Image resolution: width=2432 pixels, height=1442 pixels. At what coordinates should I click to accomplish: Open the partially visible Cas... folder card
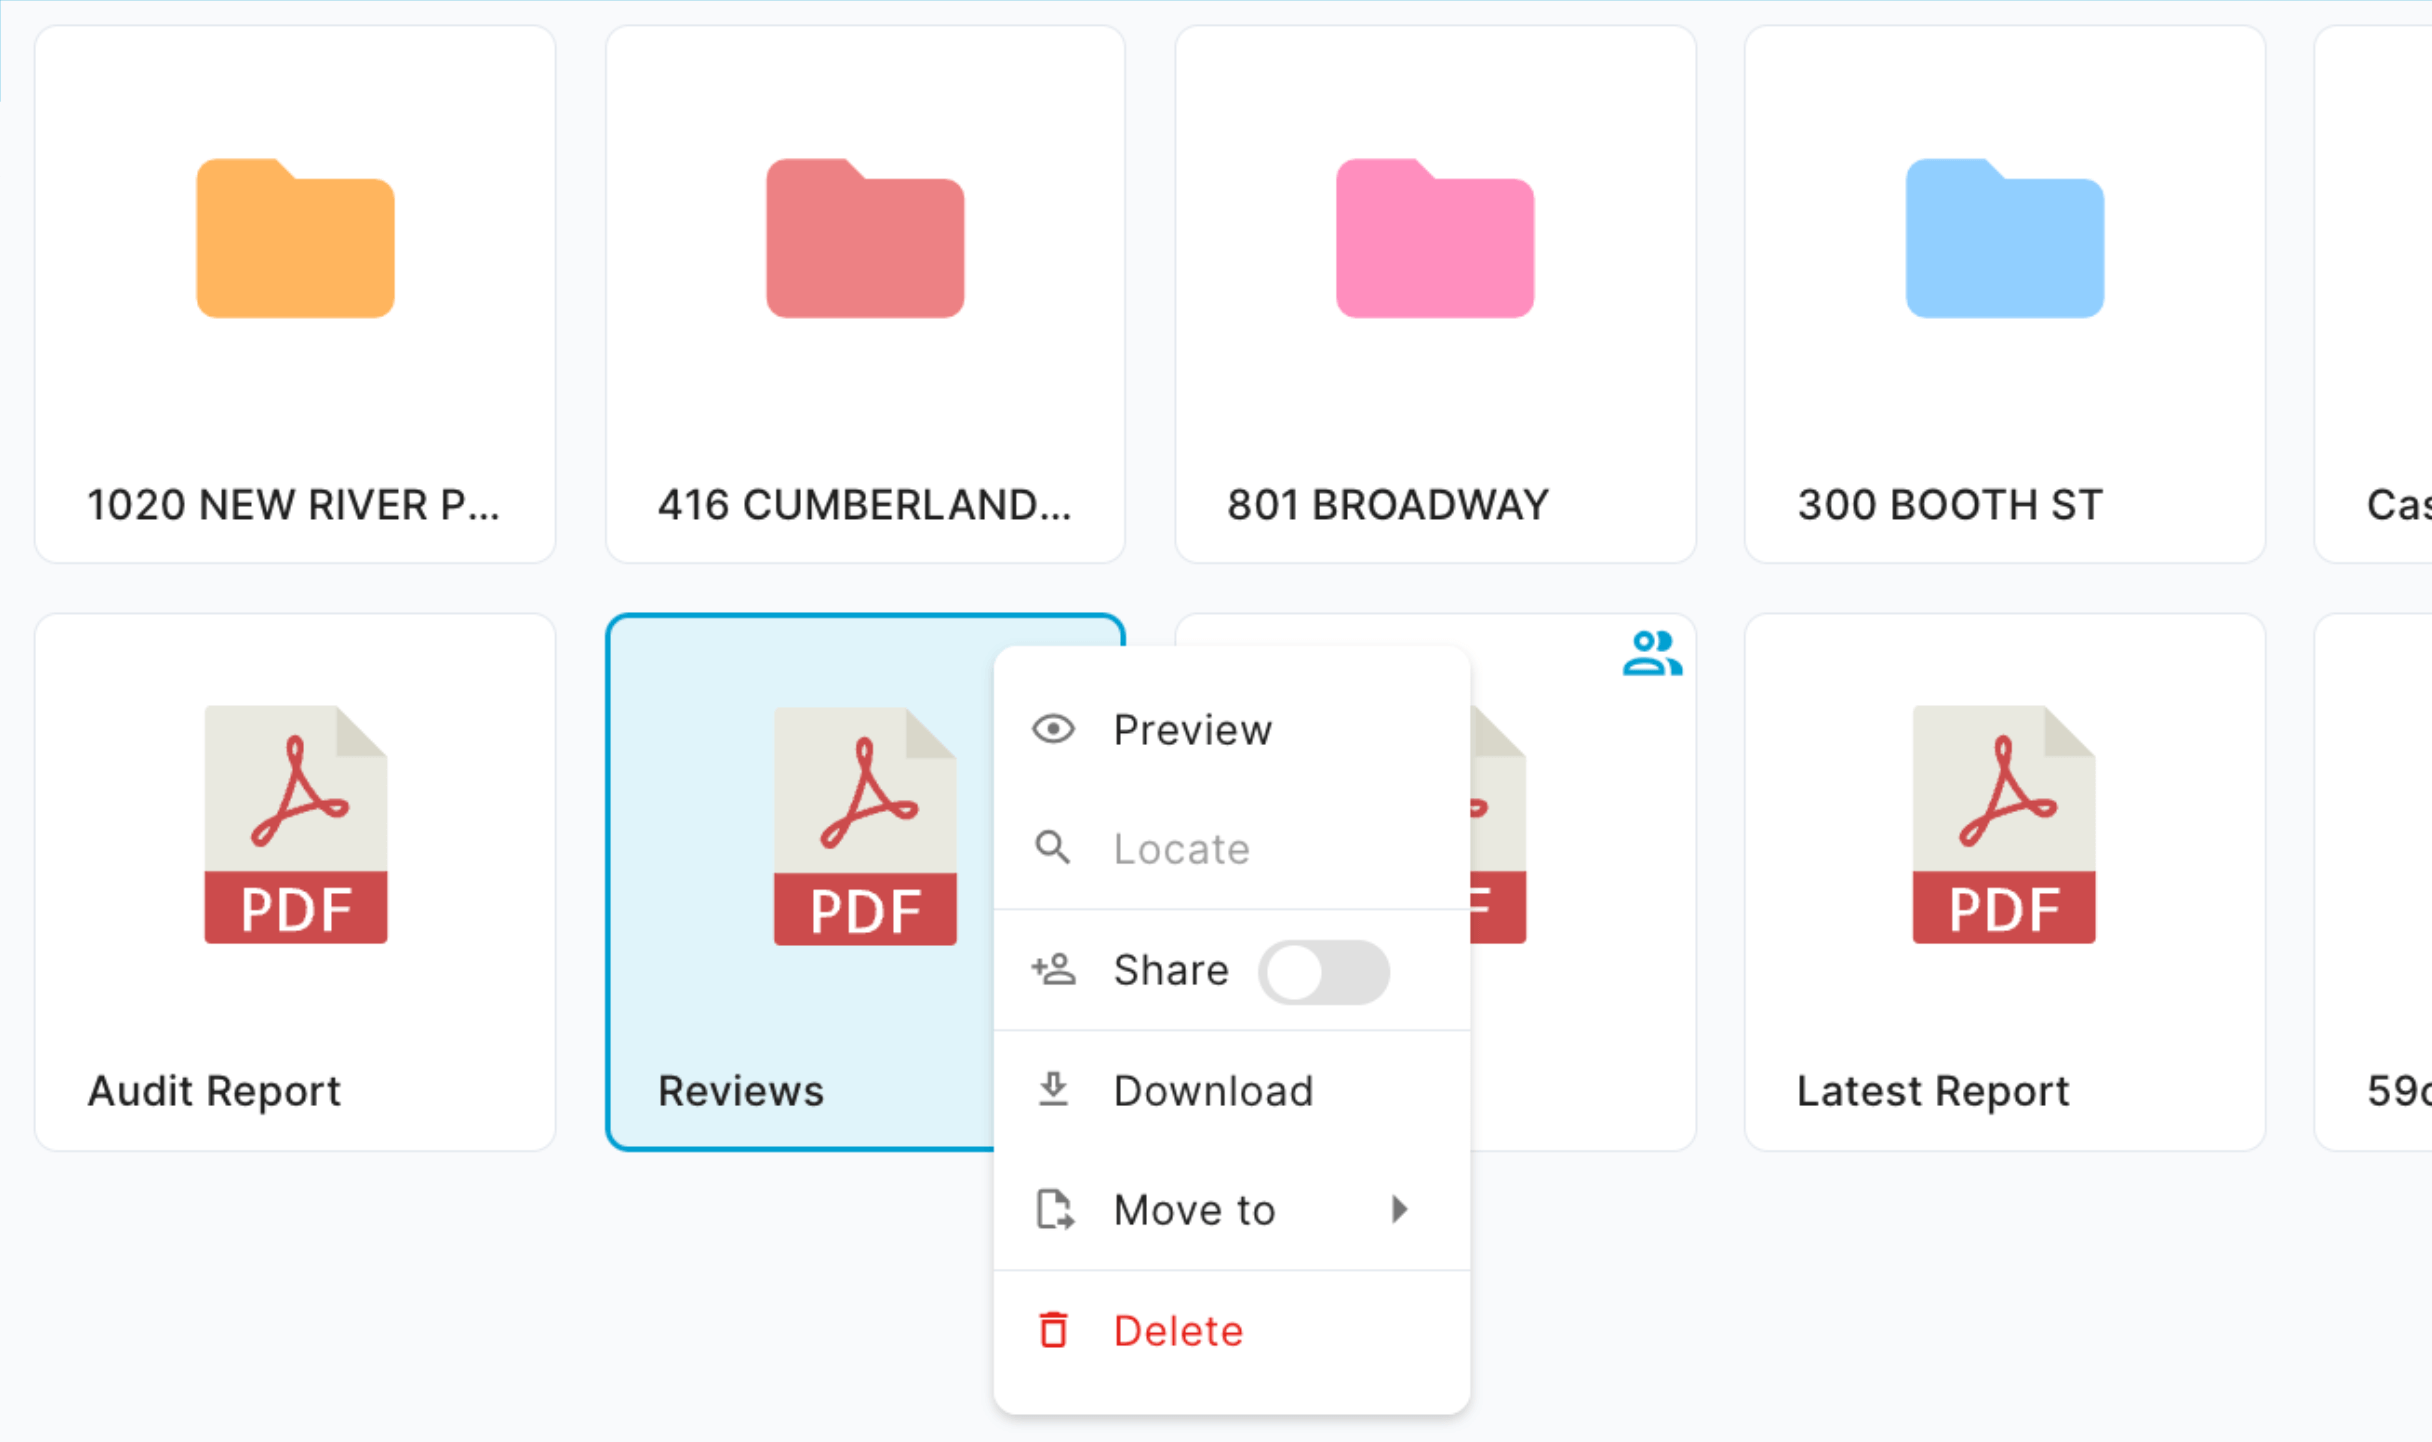click(2374, 294)
